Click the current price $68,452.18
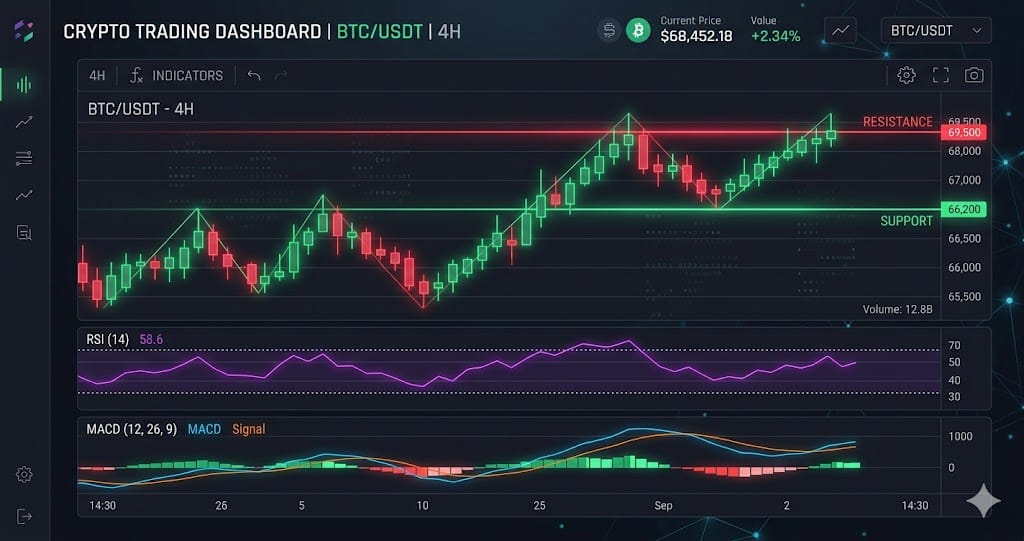Screen dimensions: 1024x541 point(696,37)
